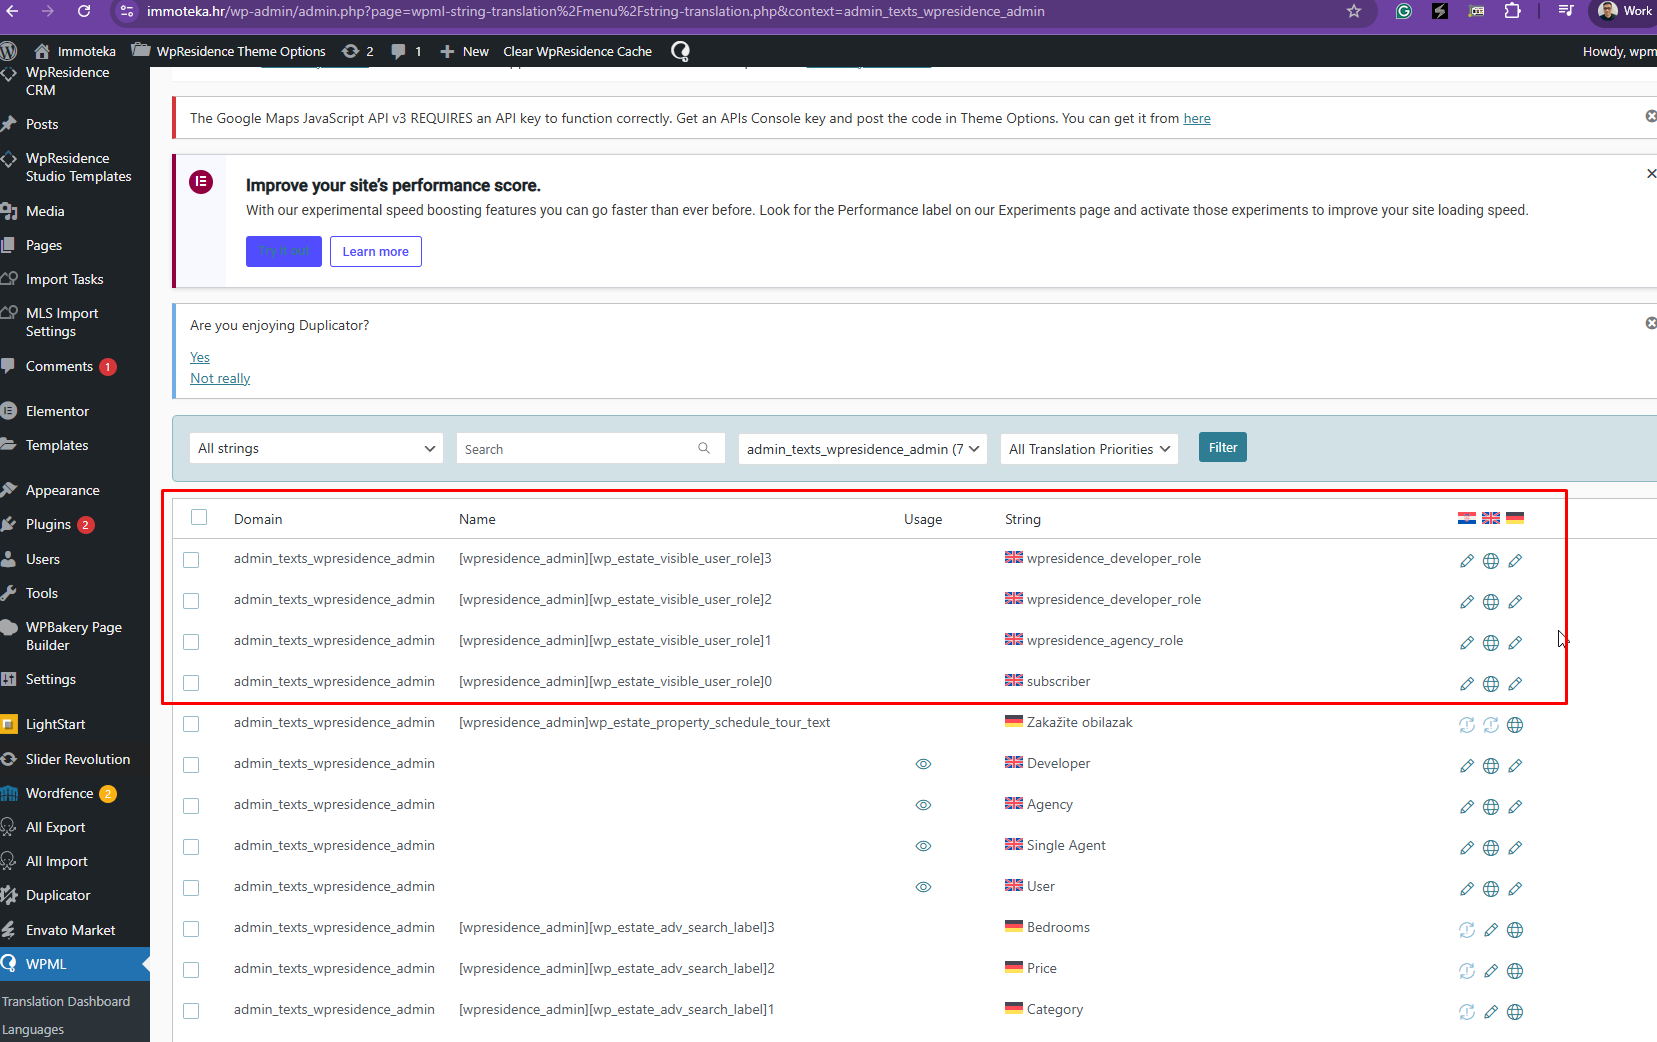Select checkbox for the Zakažite obilazak row
Image resolution: width=1657 pixels, height=1042 pixels.
(x=191, y=724)
